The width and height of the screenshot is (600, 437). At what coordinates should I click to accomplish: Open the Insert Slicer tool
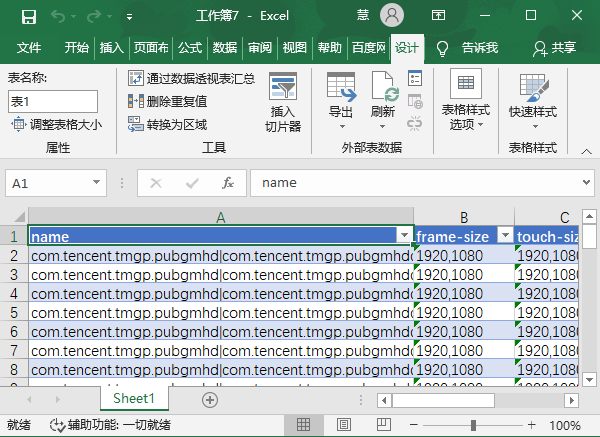[x=283, y=104]
